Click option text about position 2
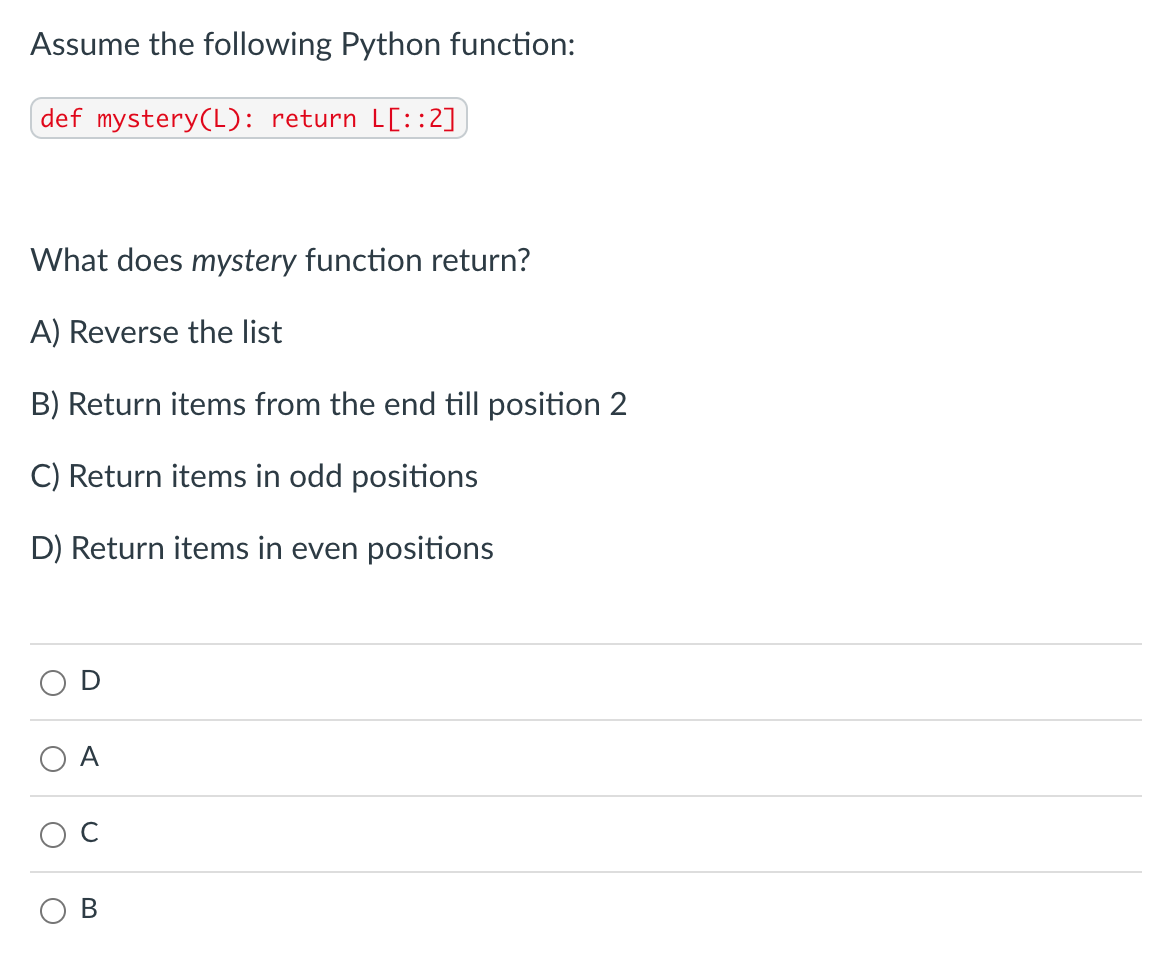Viewport: 1154px width, 974px height. coord(329,404)
